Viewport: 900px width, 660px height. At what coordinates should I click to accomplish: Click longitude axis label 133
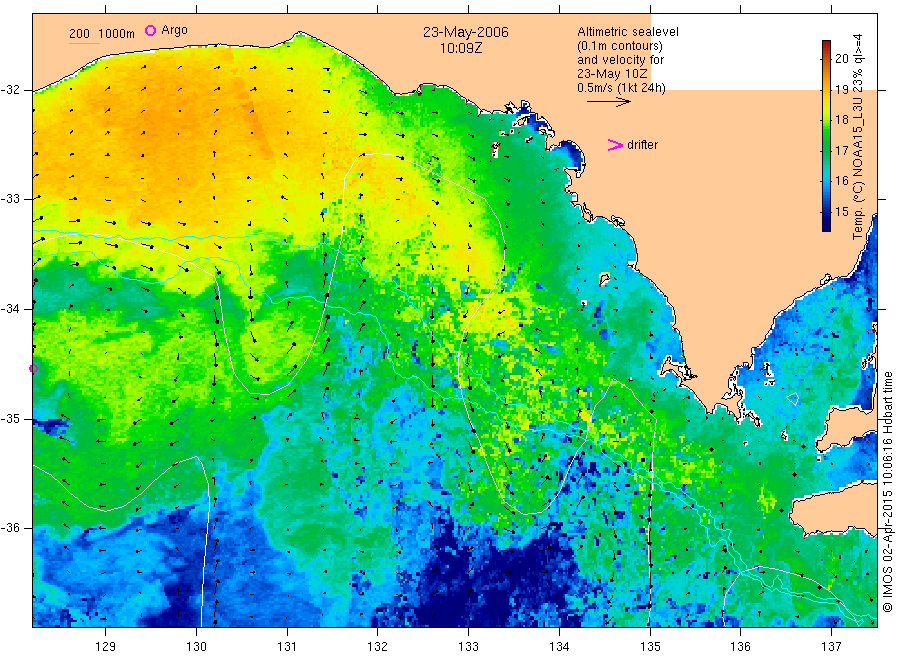[x=468, y=647]
